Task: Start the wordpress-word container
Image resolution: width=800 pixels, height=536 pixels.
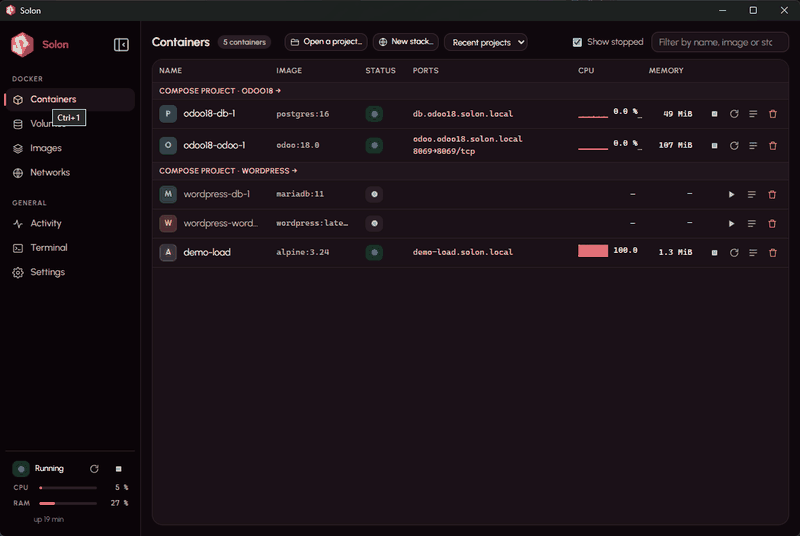Action: (731, 223)
